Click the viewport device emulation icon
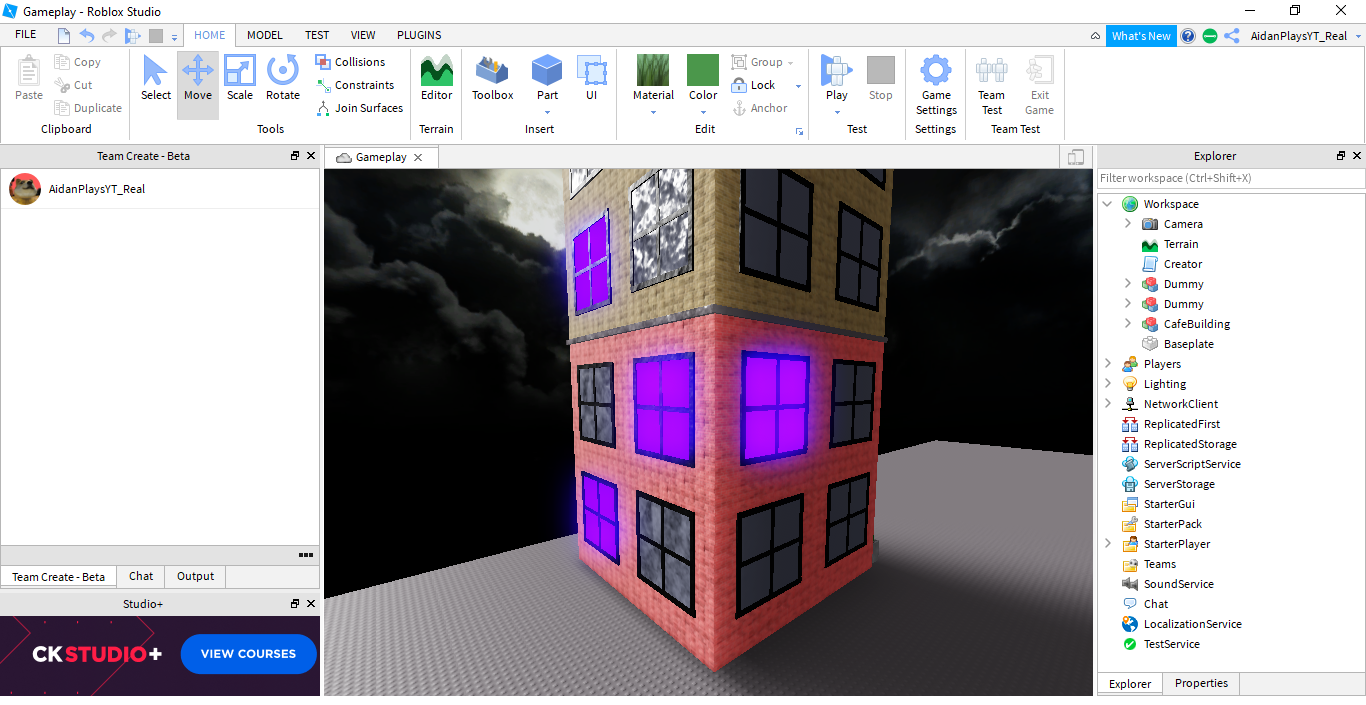The height and width of the screenshot is (705, 1366). (1076, 157)
